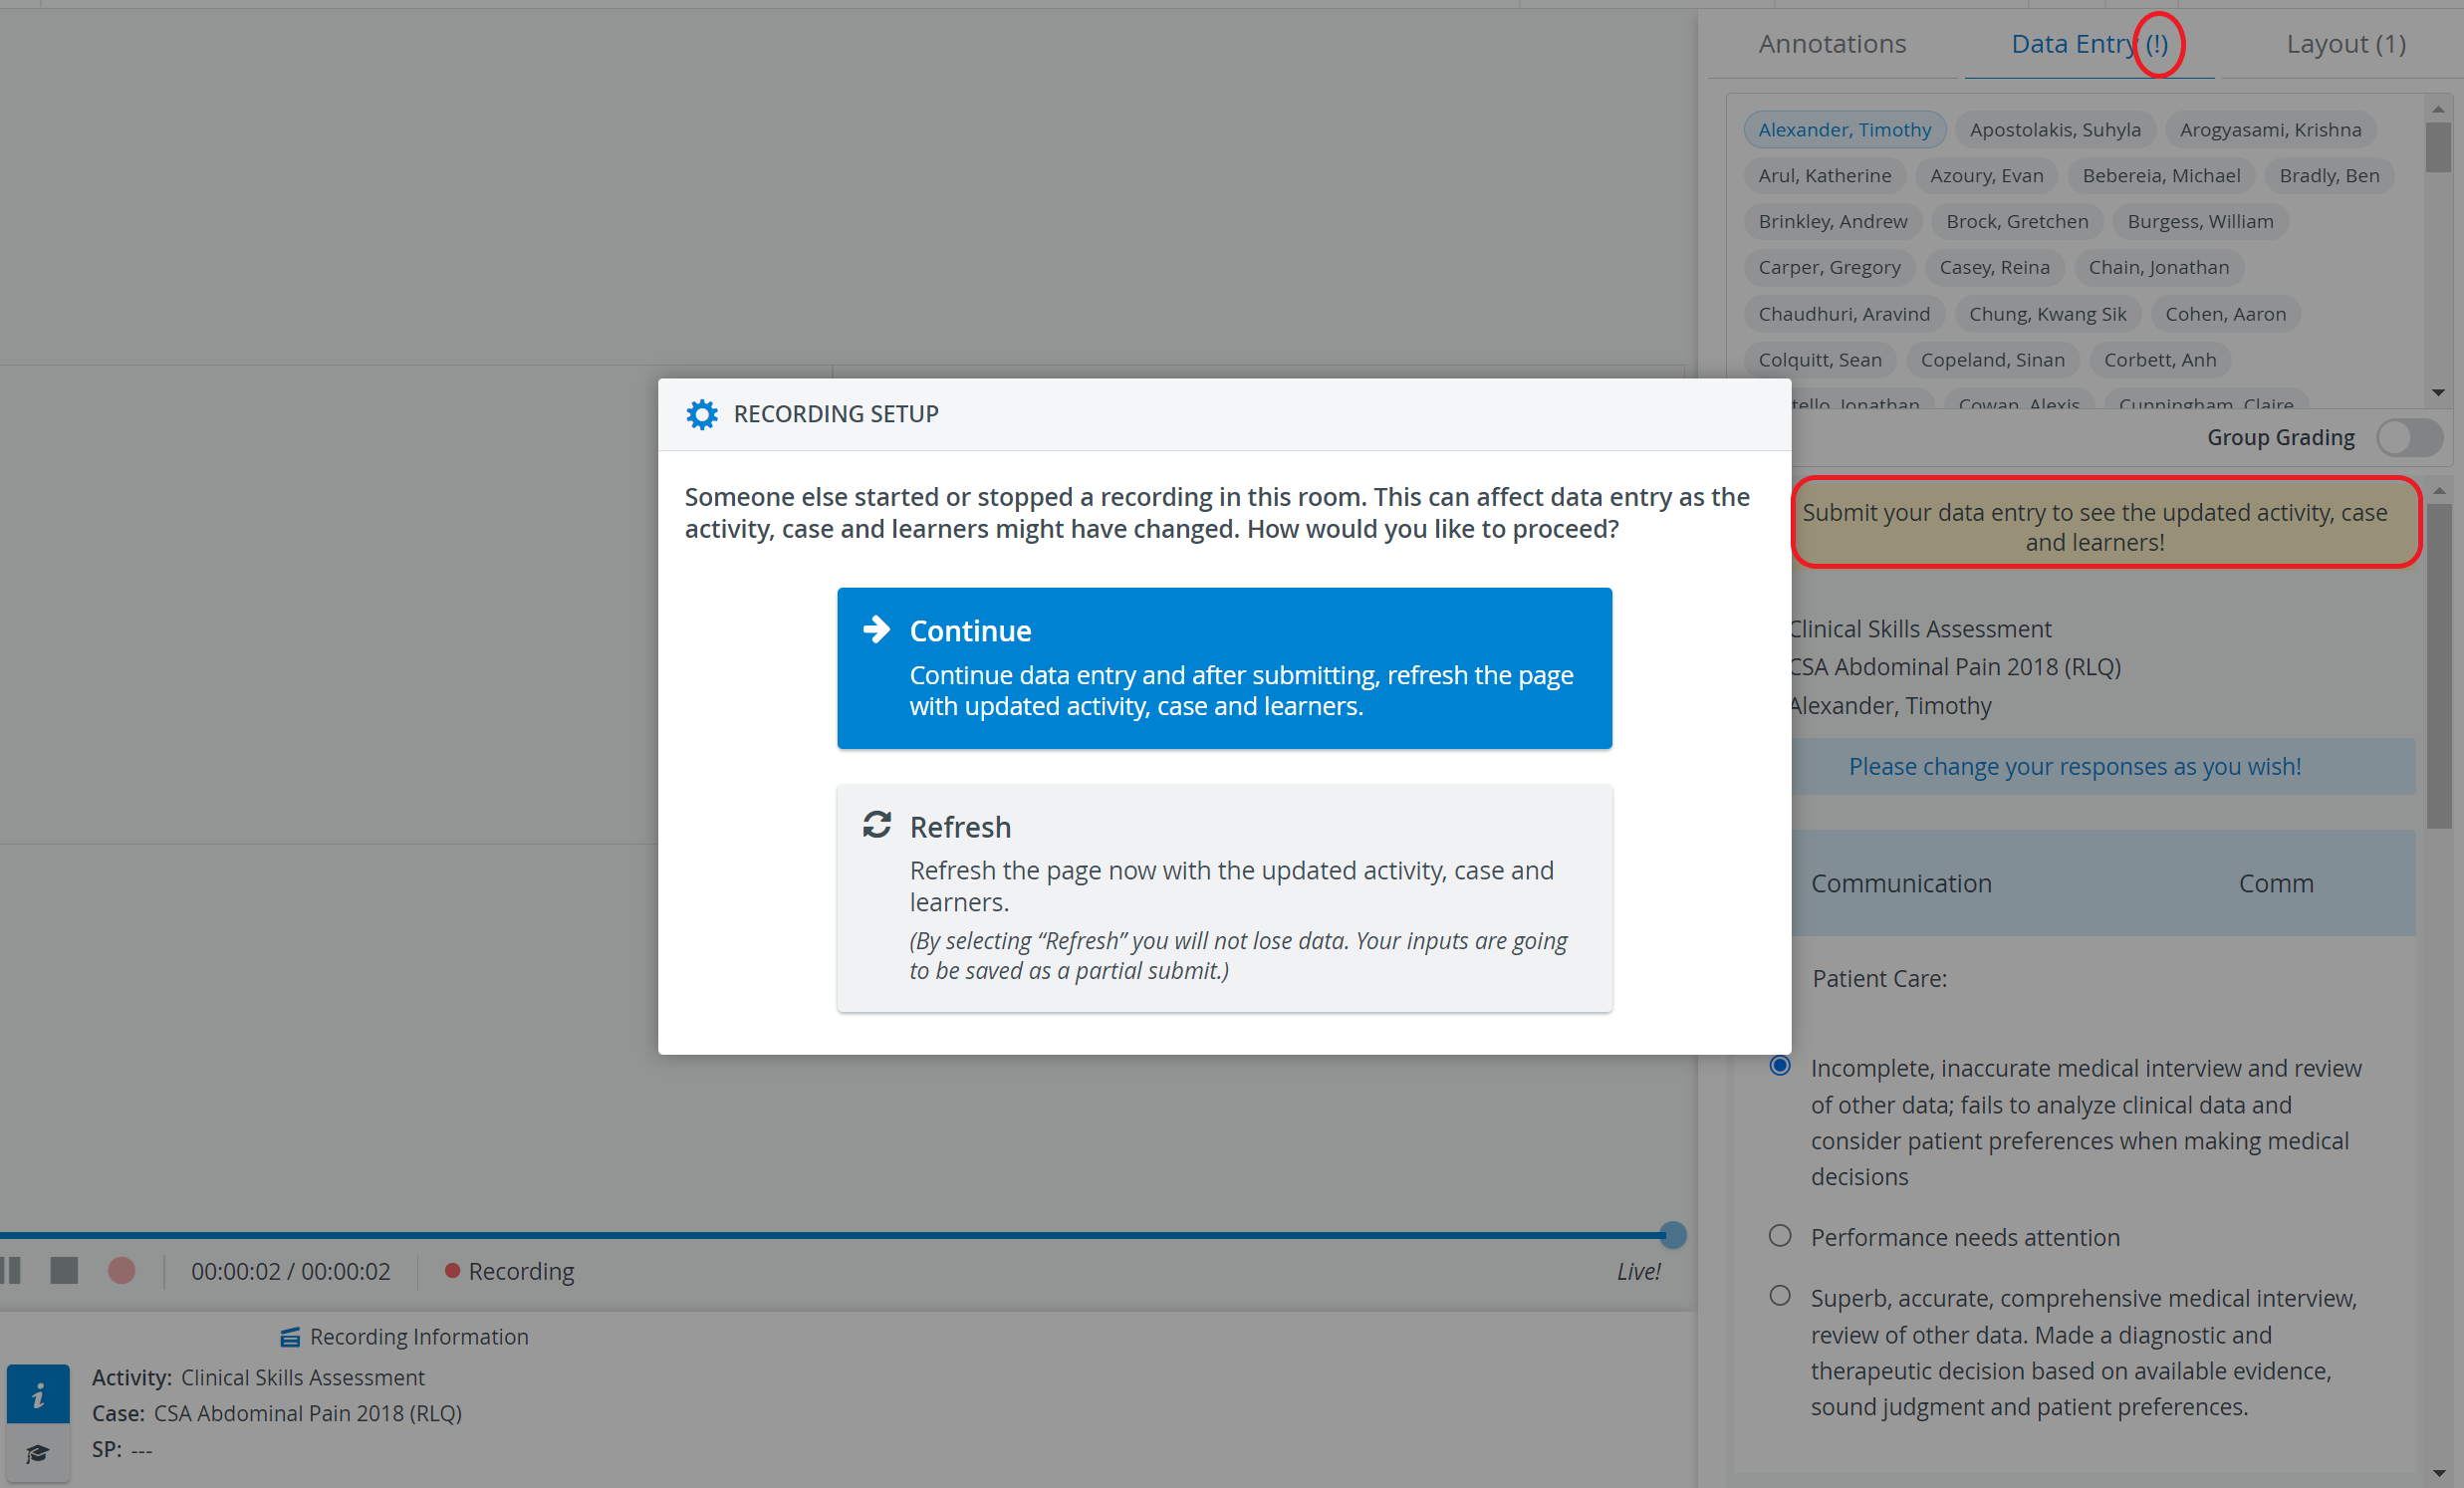Image resolution: width=2464 pixels, height=1488 pixels.
Task: Click the Recording Information icon
Action: point(290,1337)
